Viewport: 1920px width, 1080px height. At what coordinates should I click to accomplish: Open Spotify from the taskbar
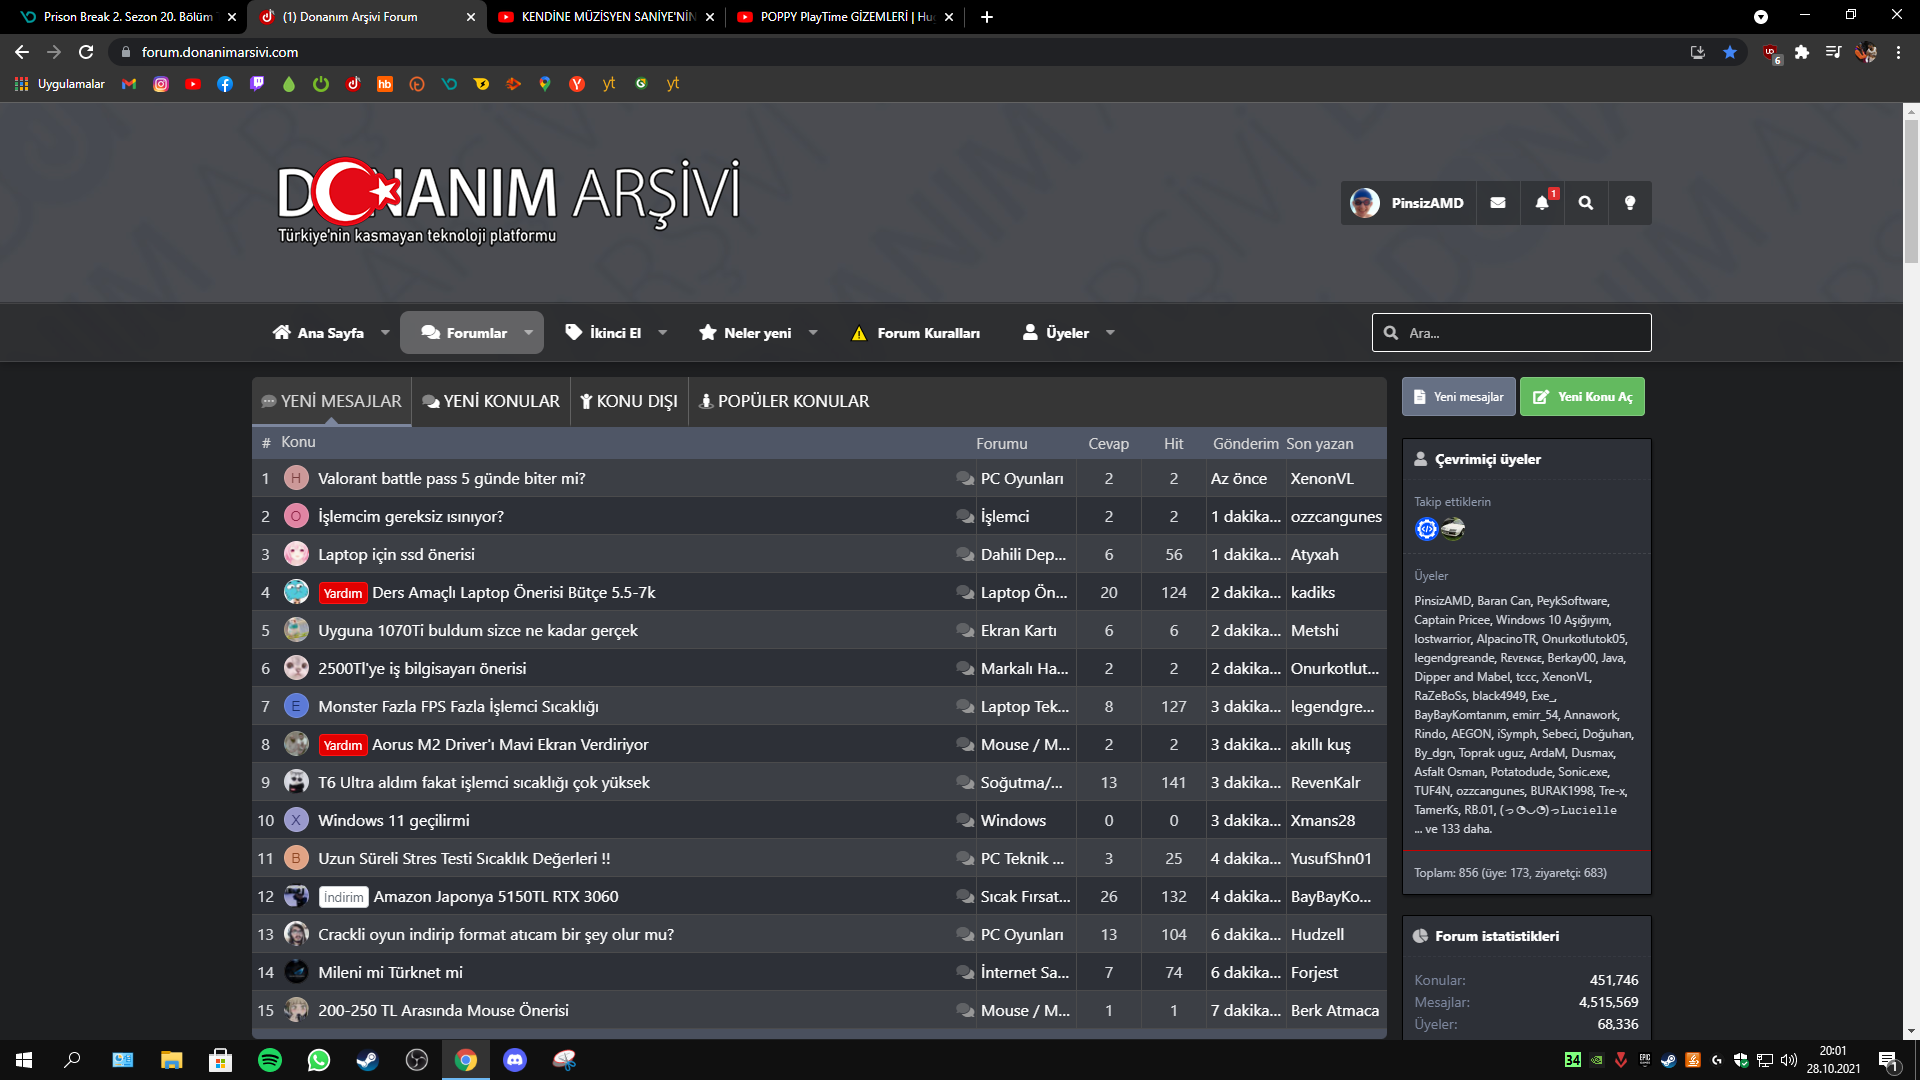pyautogui.click(x=270, y=1060)
